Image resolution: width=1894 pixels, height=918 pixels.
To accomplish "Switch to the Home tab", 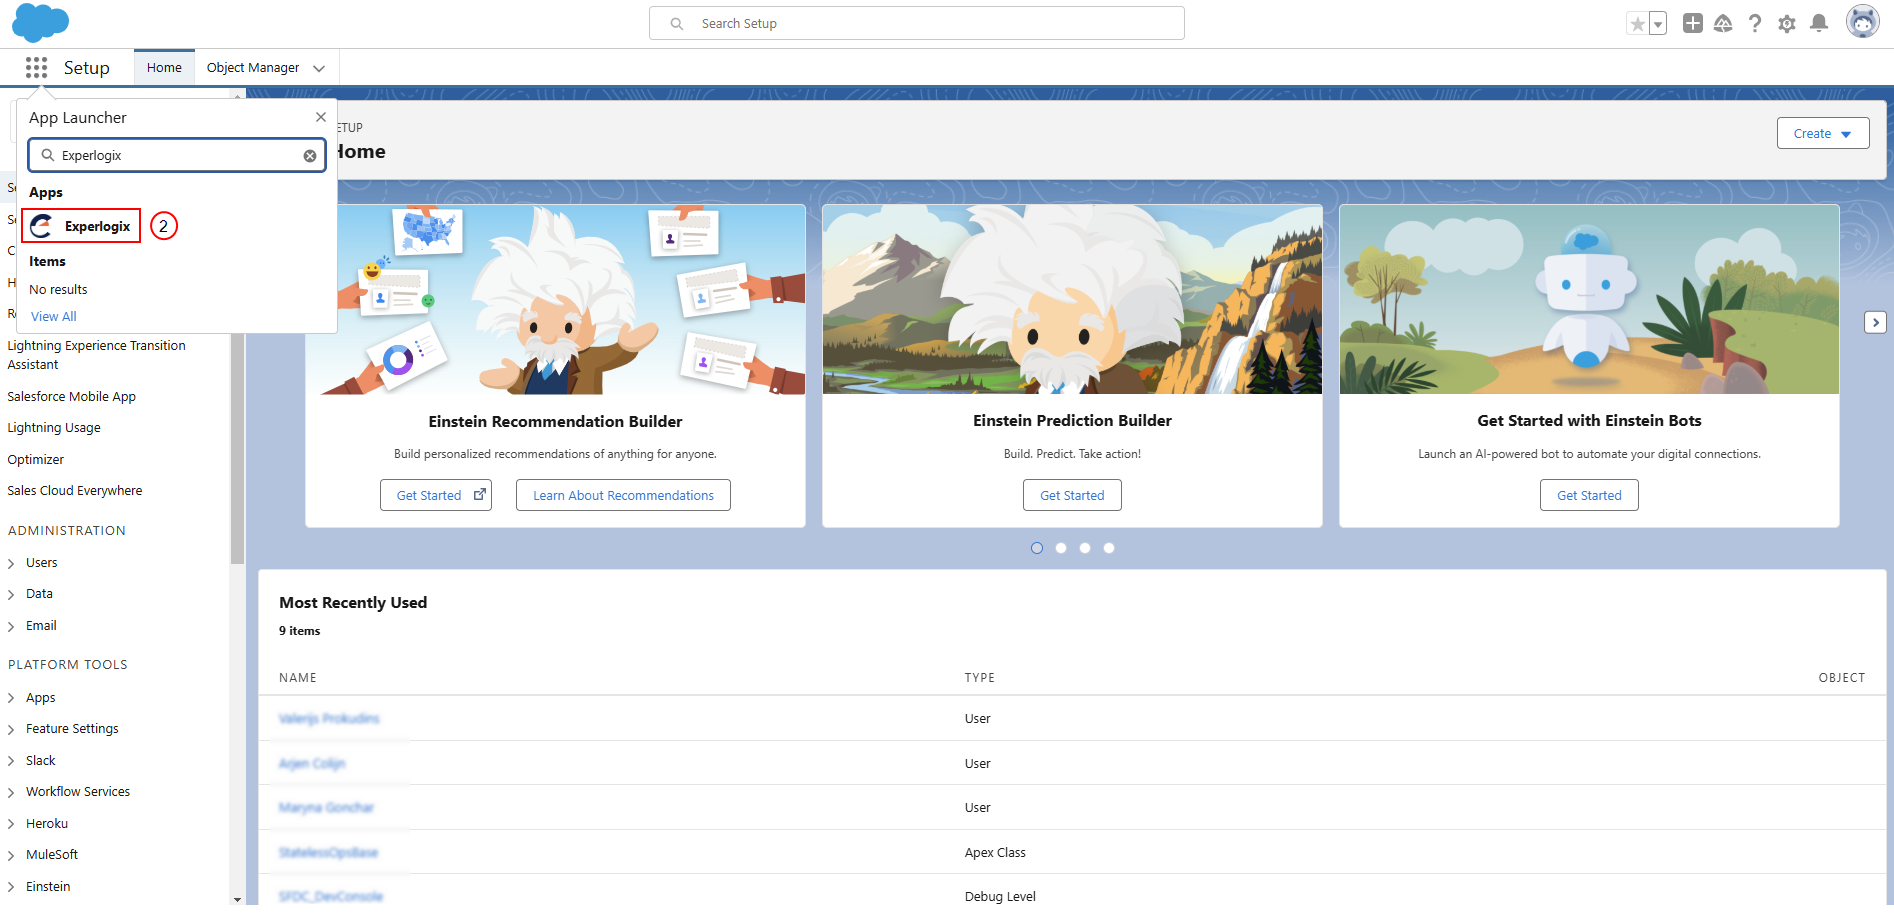I will click(x=164, y=67).
